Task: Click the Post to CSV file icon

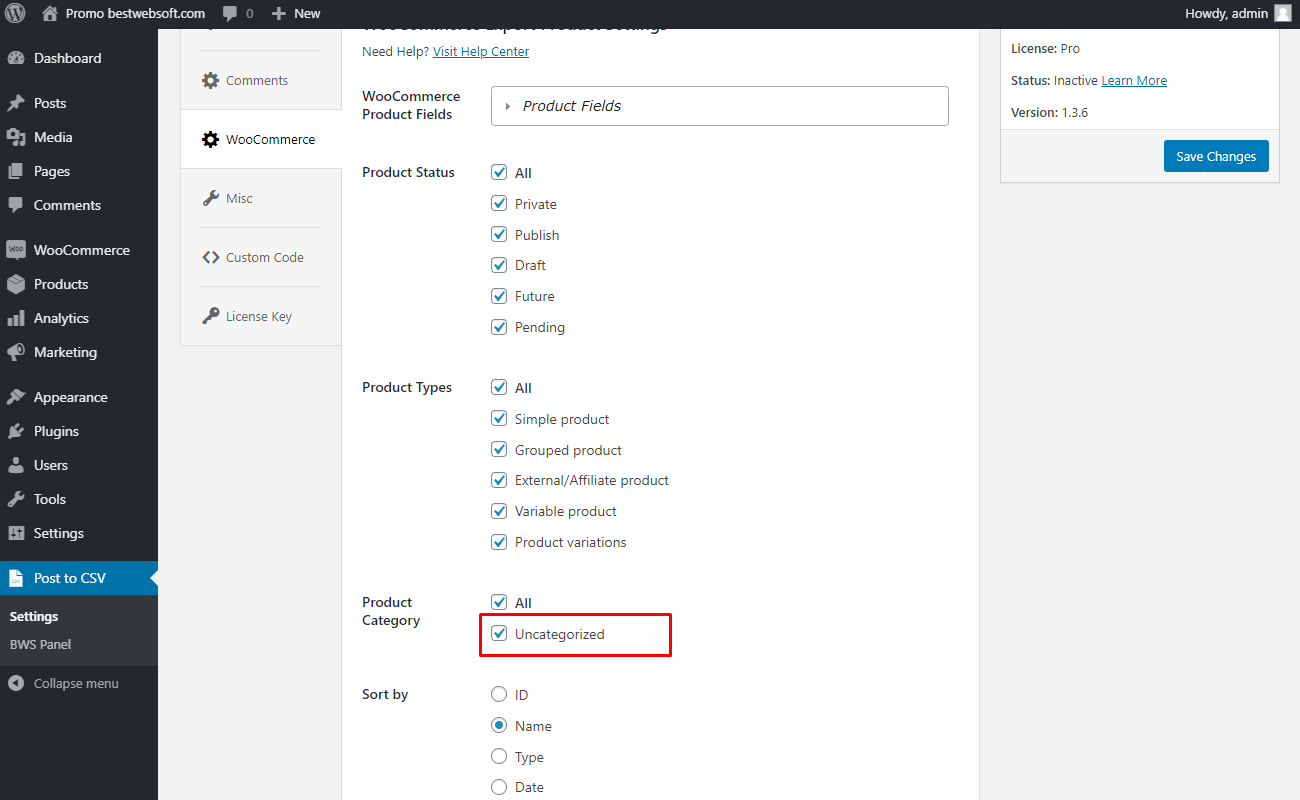Action: pyautogui.click(x=16, y=578)
